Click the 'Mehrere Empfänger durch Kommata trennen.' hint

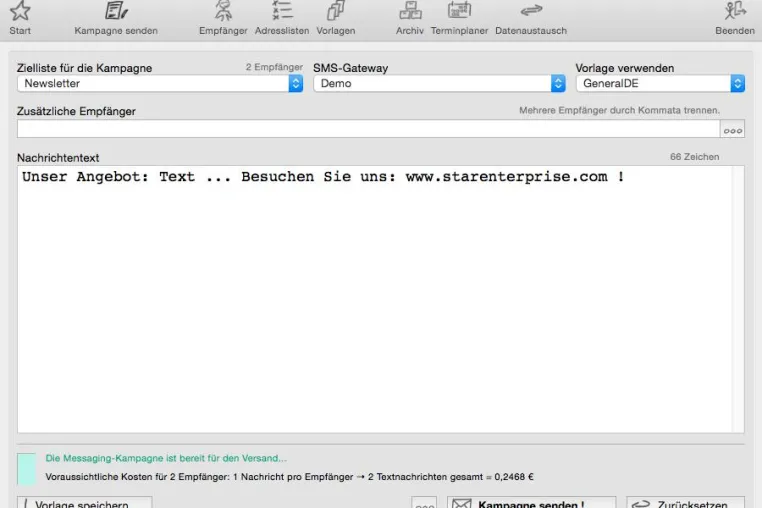[x=620, y=110]
